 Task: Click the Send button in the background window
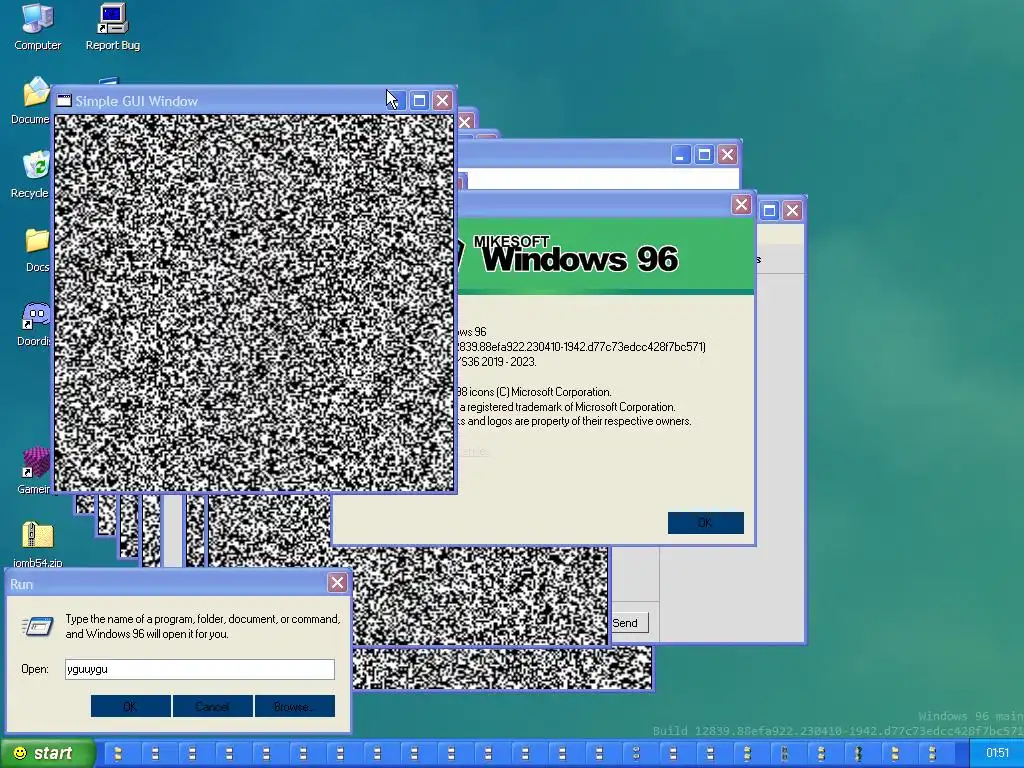(626, 622)
